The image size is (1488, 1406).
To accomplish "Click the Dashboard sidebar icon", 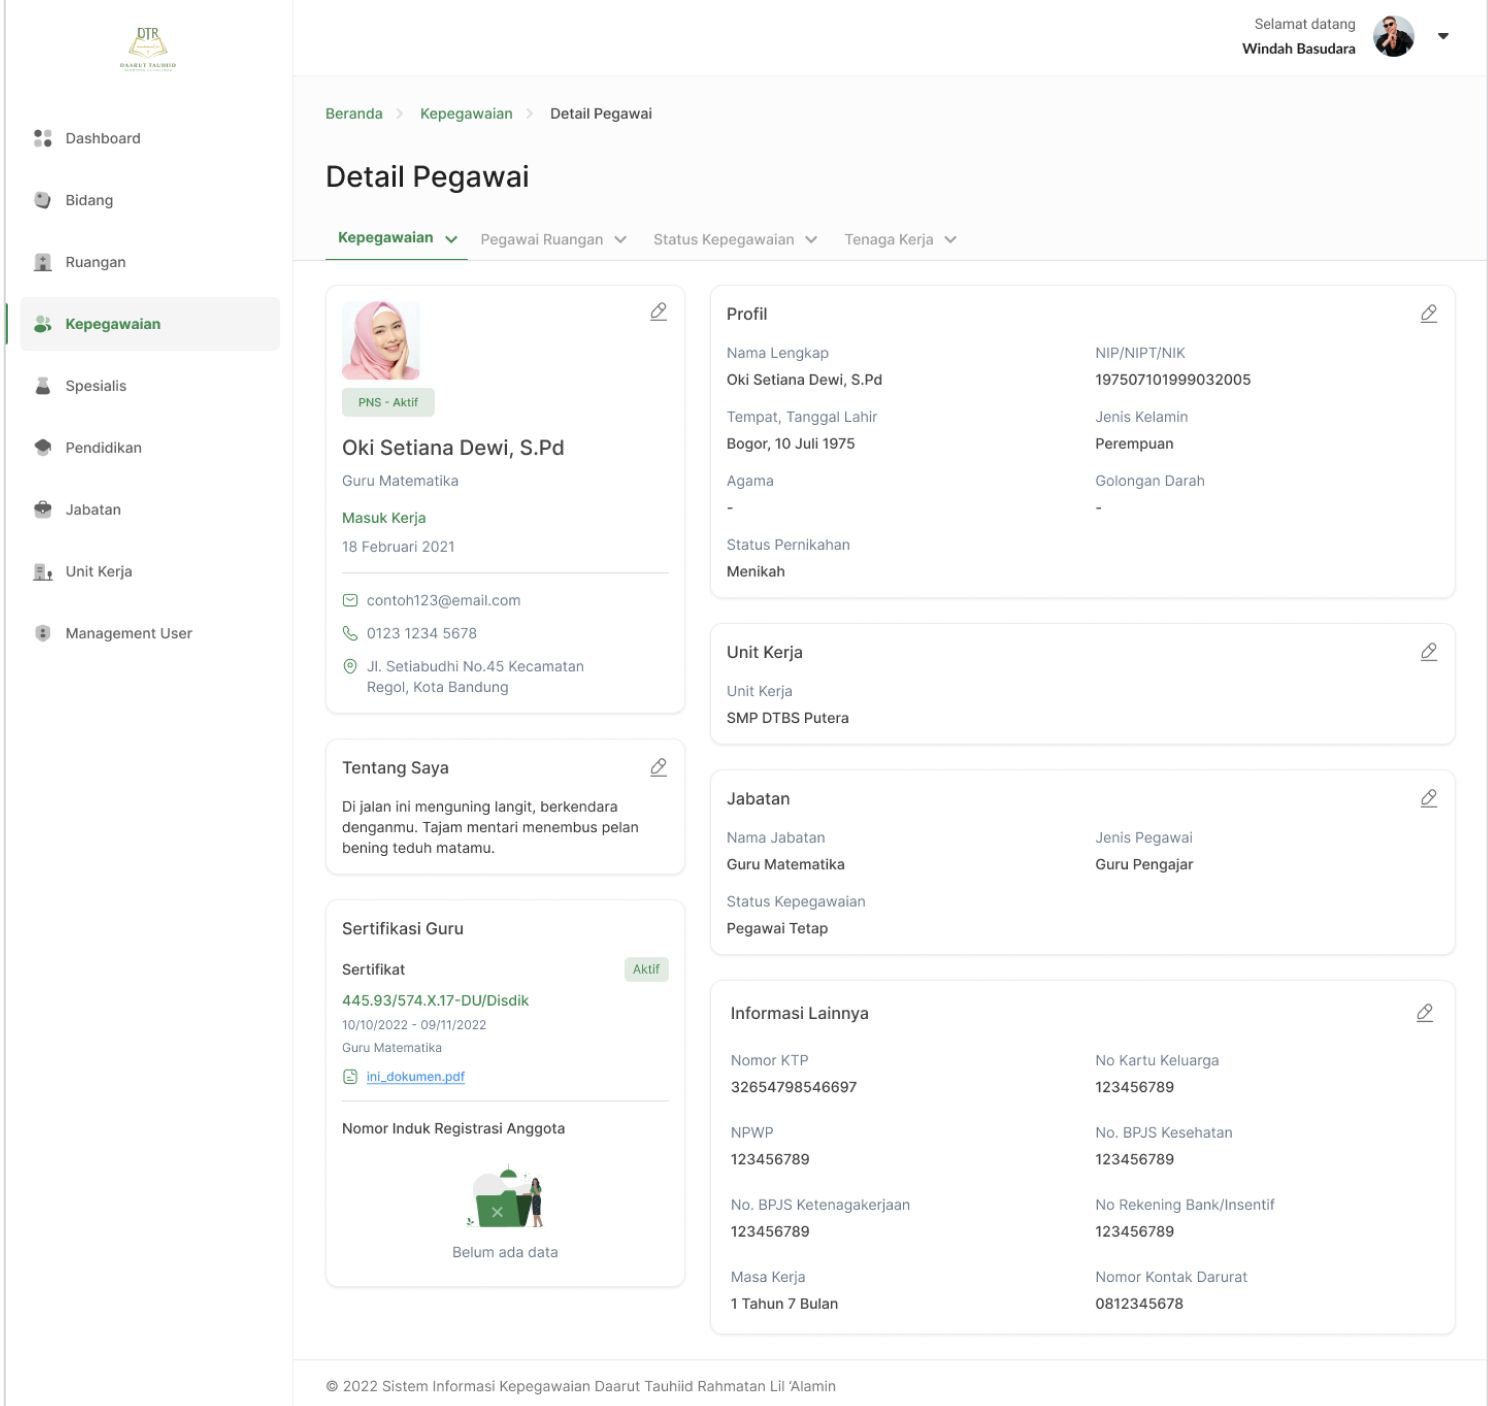I will tap(43, 138).
